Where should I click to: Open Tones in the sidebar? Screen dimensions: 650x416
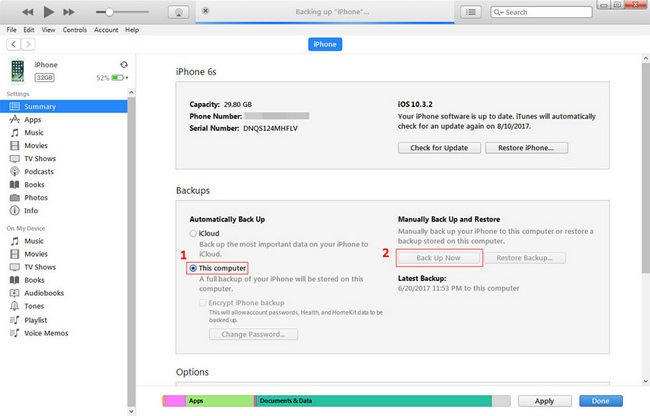point(34,306)
